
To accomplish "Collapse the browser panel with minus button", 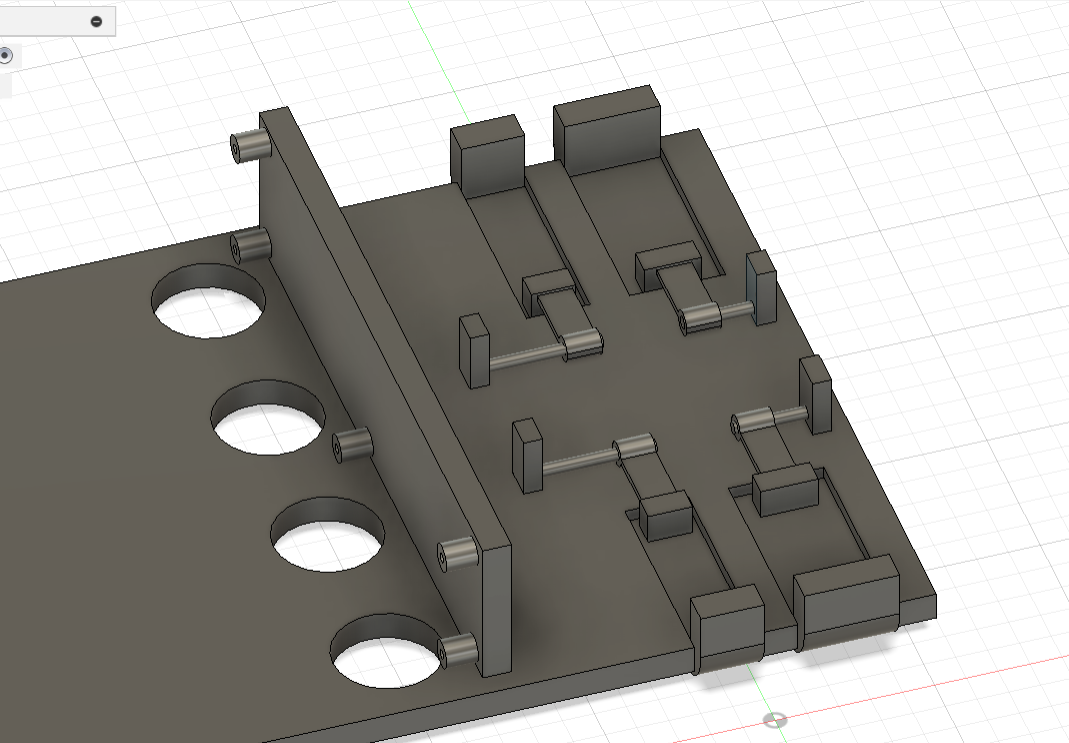I will [x=96, y=22].
